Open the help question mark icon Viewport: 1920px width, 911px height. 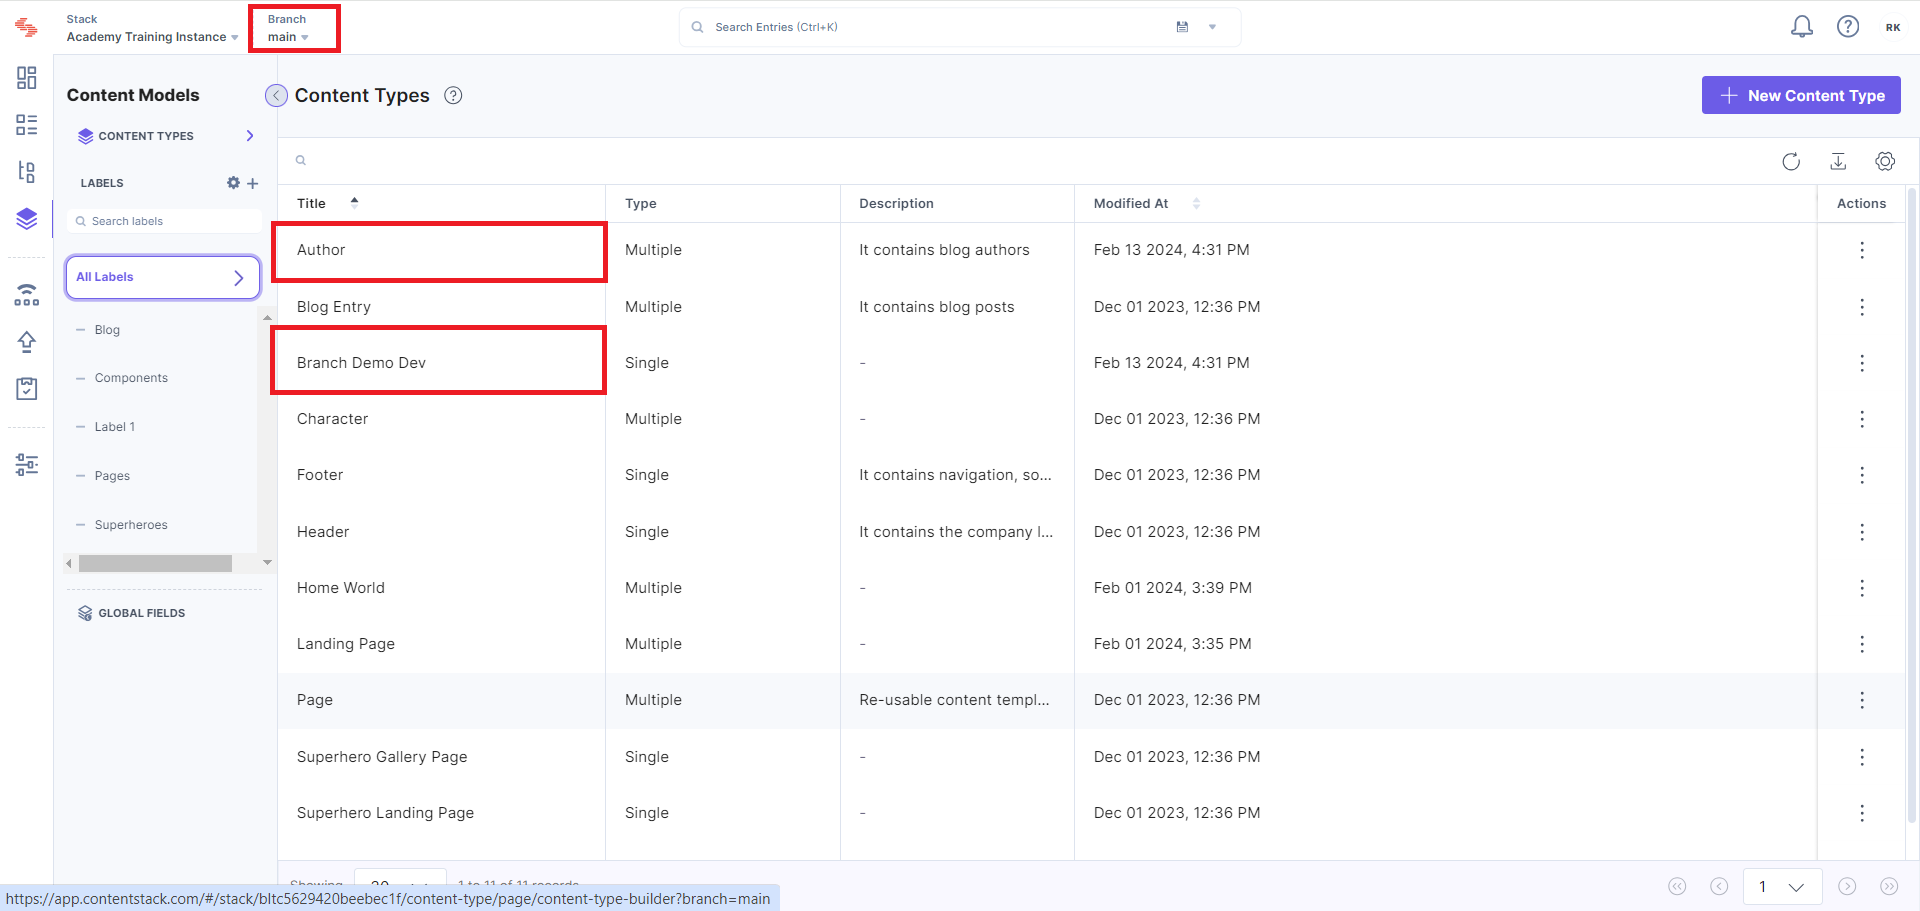[x=1848, y=27]
